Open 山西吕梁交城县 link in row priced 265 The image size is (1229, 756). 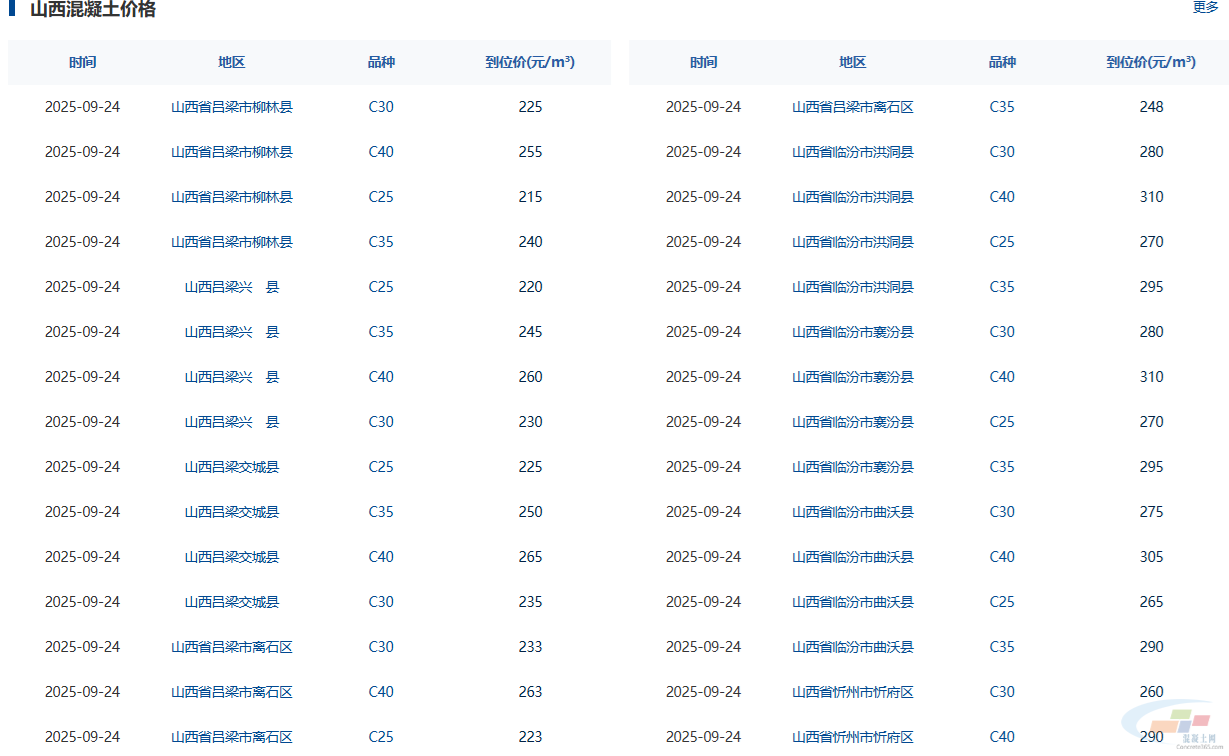point(231,557)
